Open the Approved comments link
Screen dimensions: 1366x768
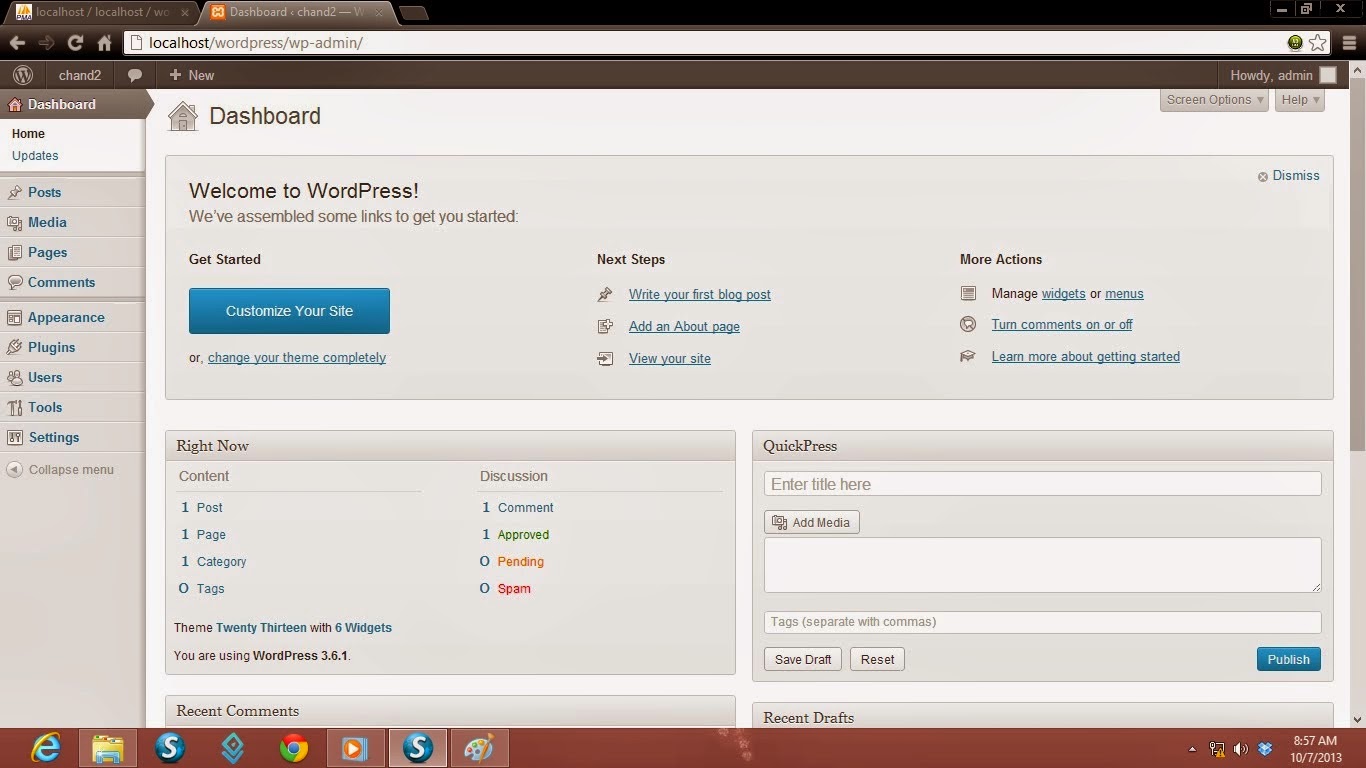tap(523, 534)
